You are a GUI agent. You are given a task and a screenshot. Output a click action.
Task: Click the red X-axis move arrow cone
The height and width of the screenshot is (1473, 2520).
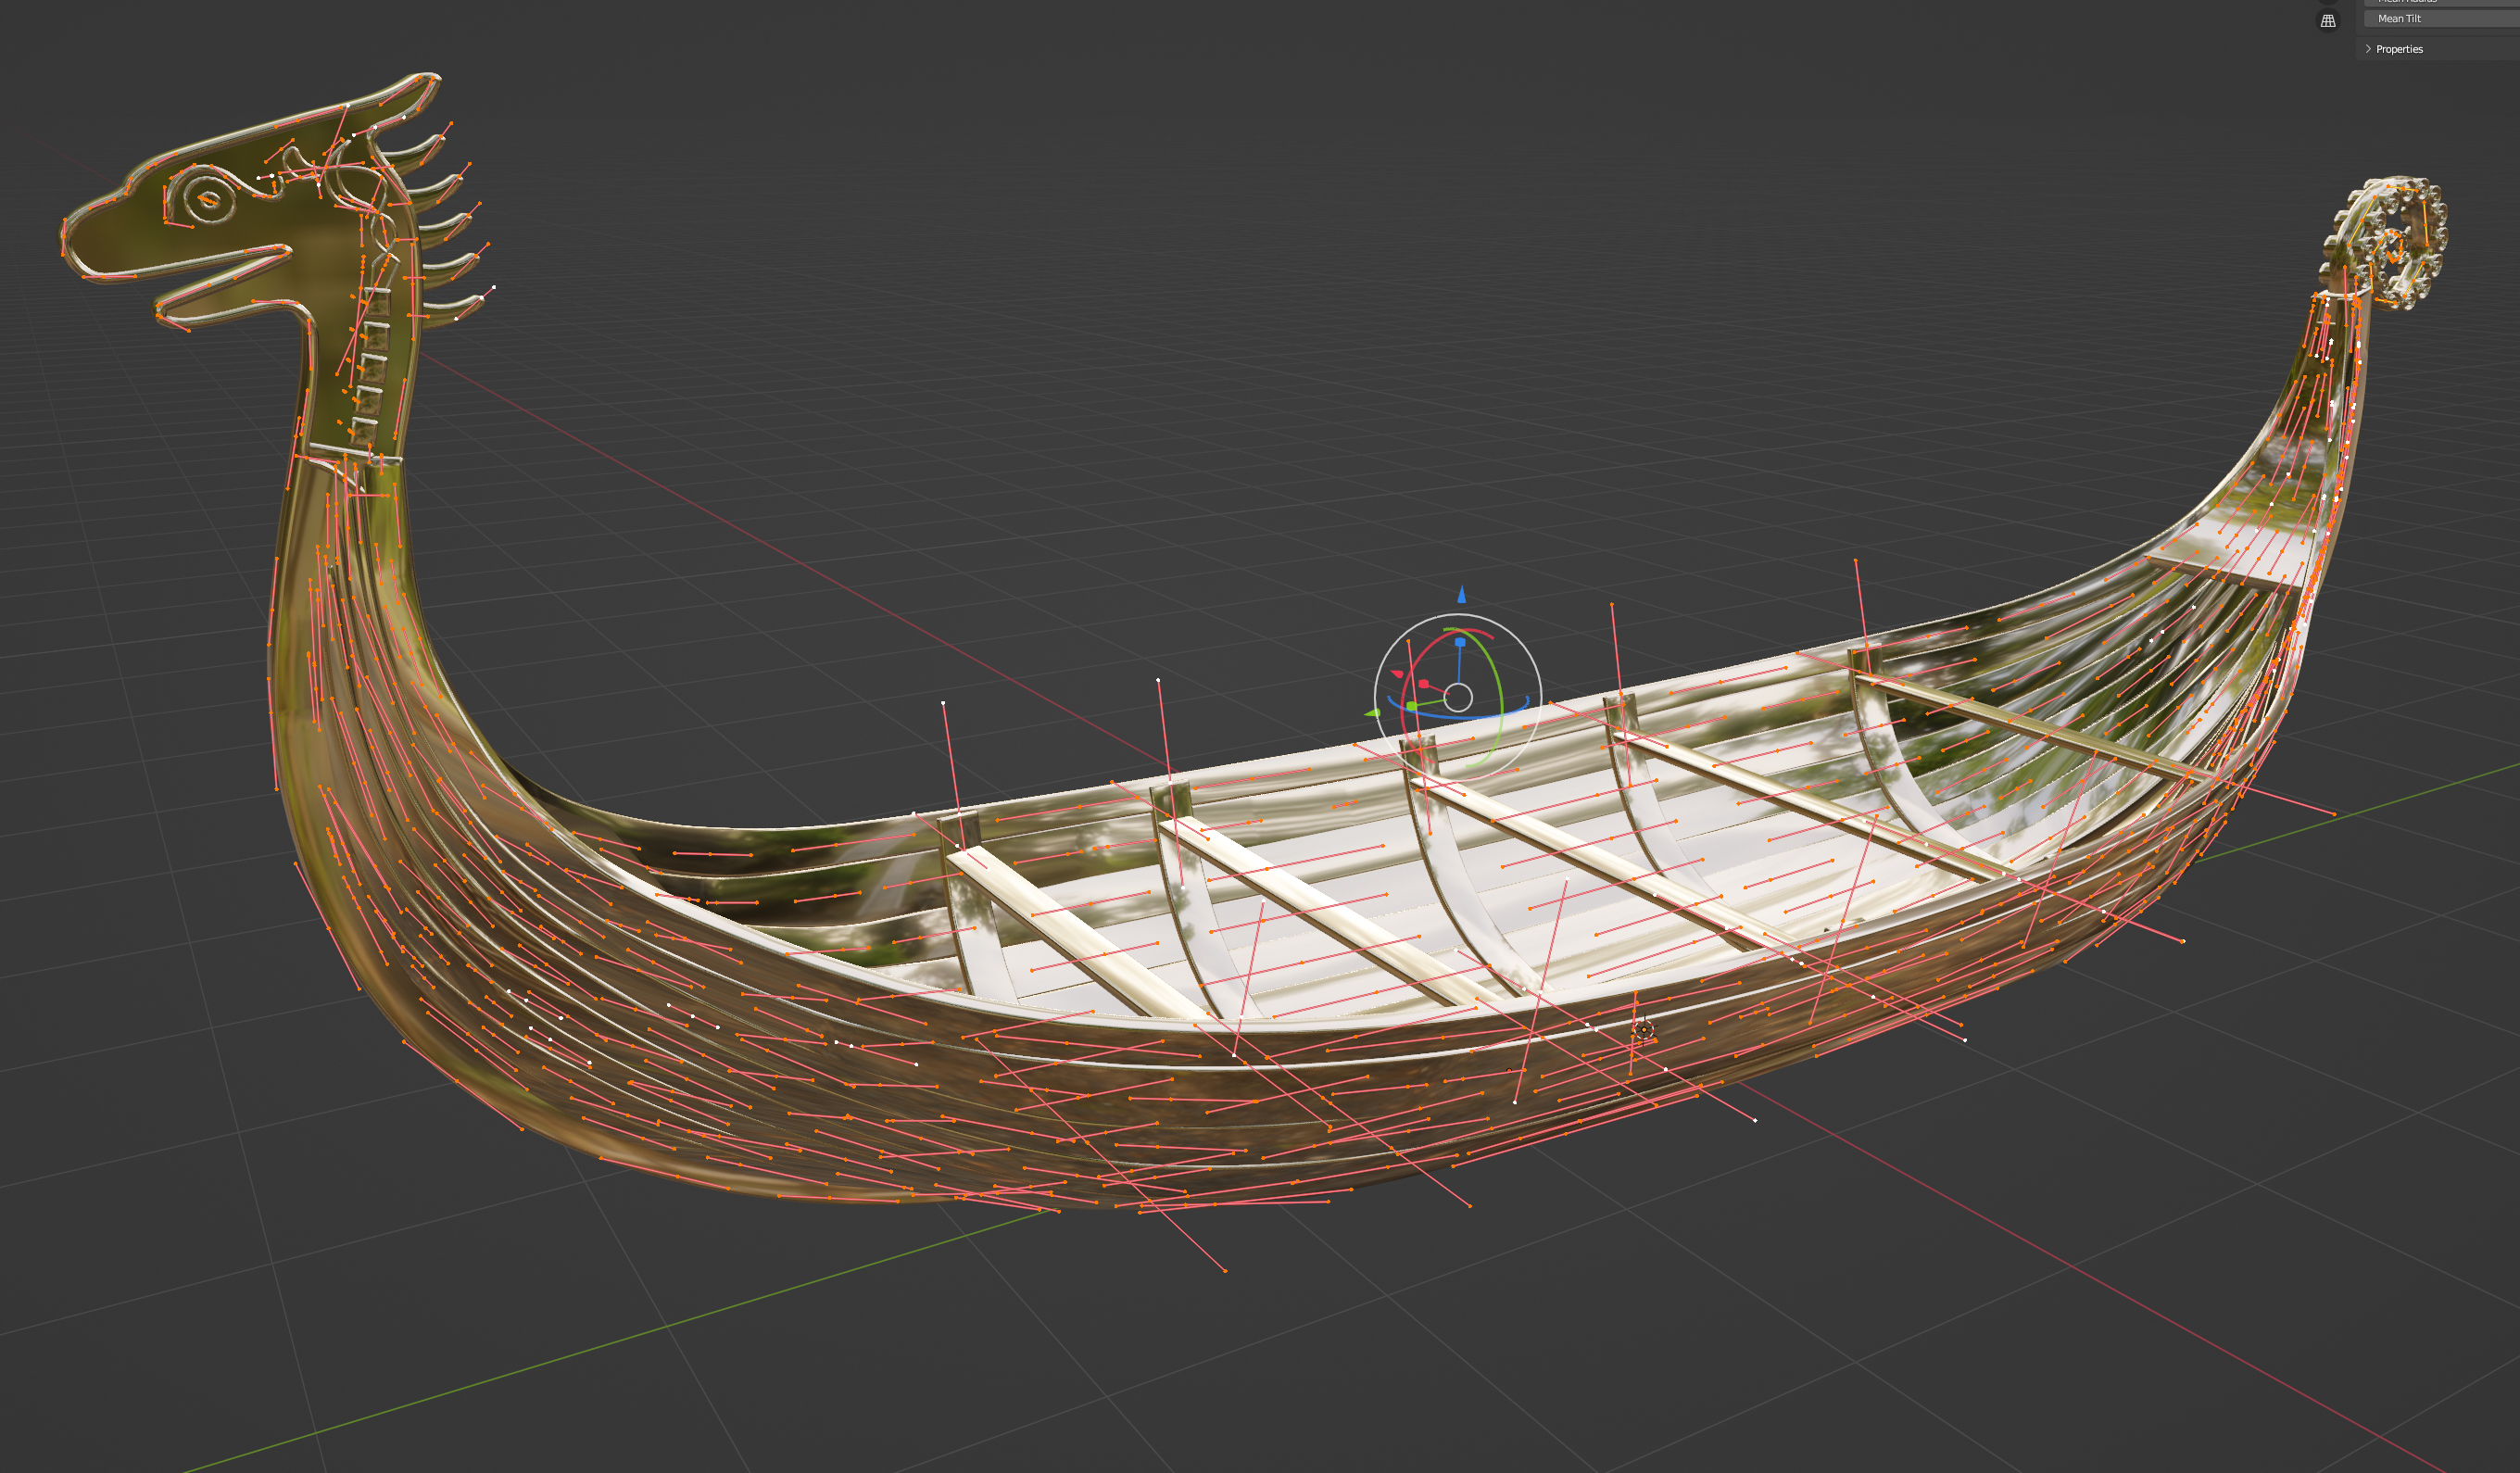tap(1397, 674)
